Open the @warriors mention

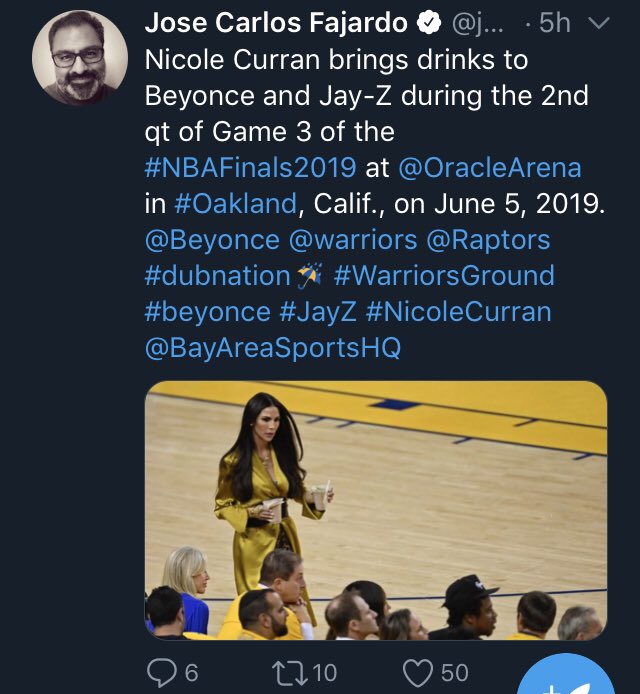352,240
